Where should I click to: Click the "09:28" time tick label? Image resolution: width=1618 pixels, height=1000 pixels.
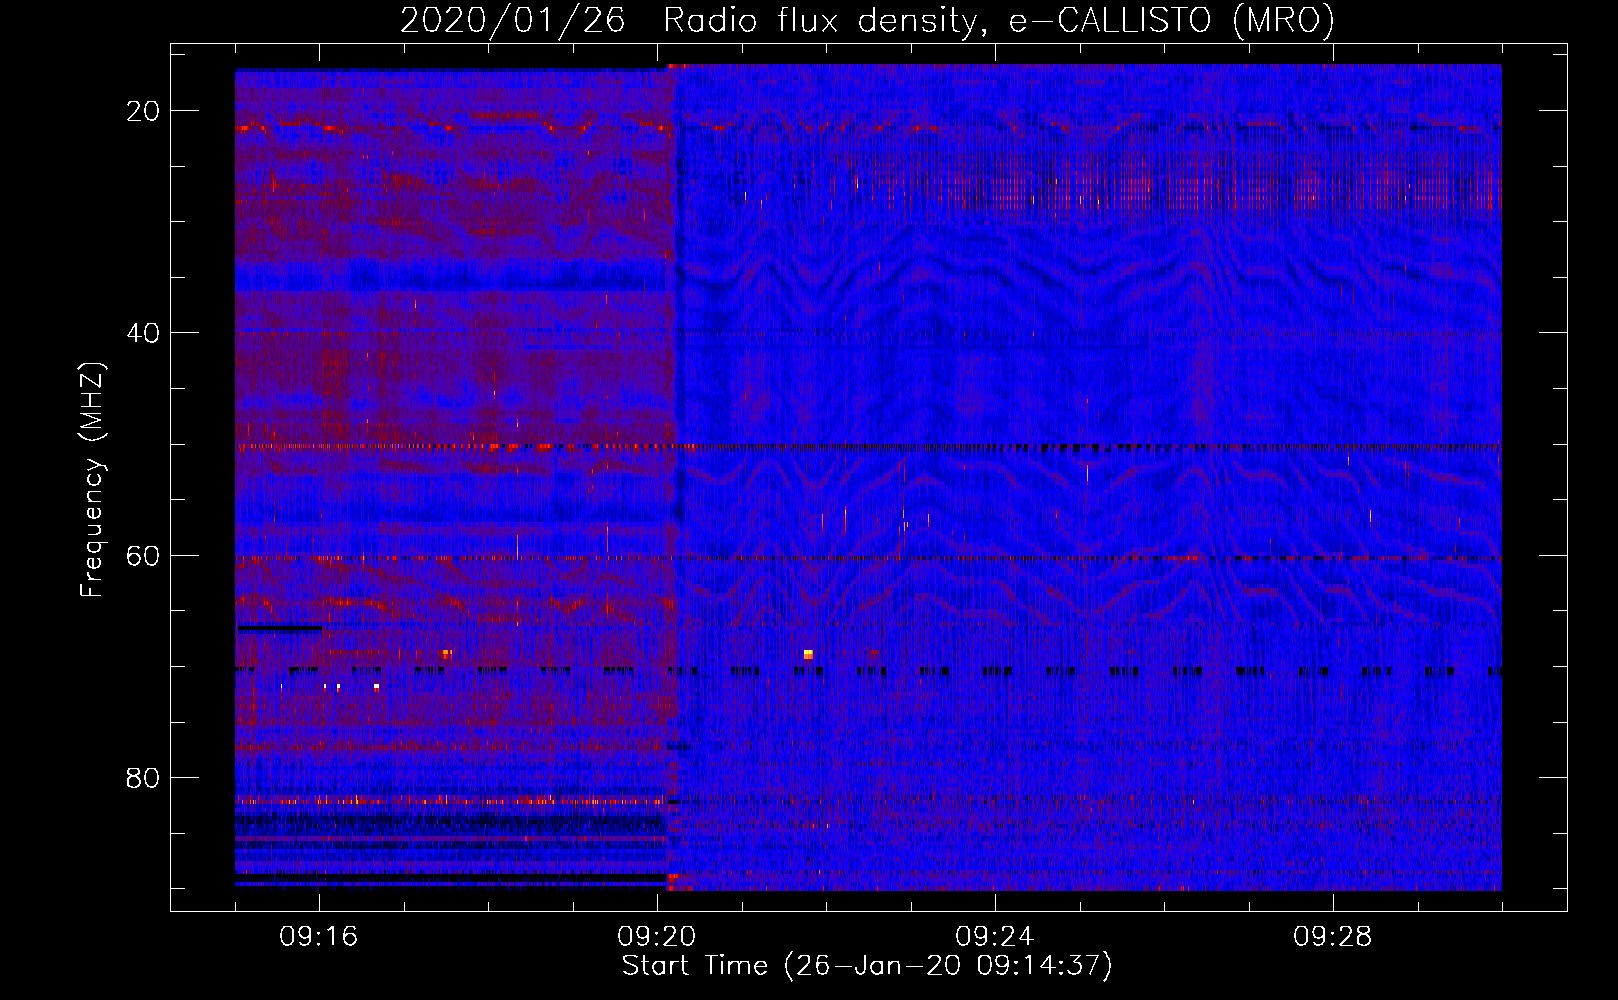pos(1333,936)
